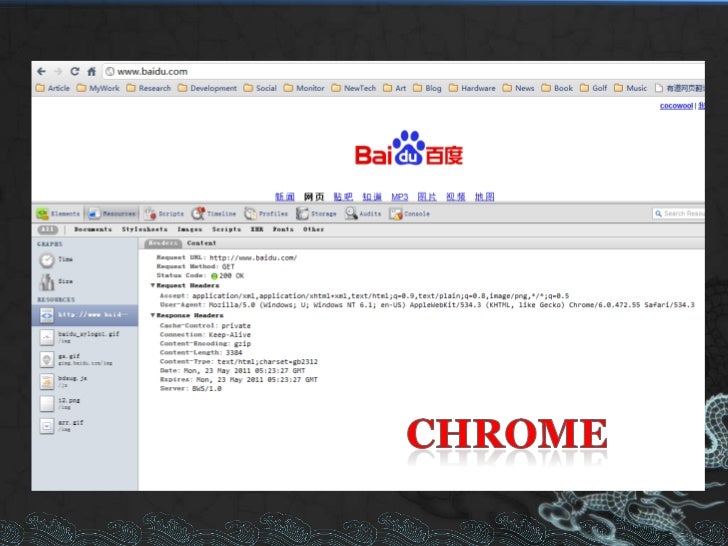Image resolution: width=728 pixels, height=546 pixels.
Task: Open the Monitor bookmarks folder
Action: point(304,88)
